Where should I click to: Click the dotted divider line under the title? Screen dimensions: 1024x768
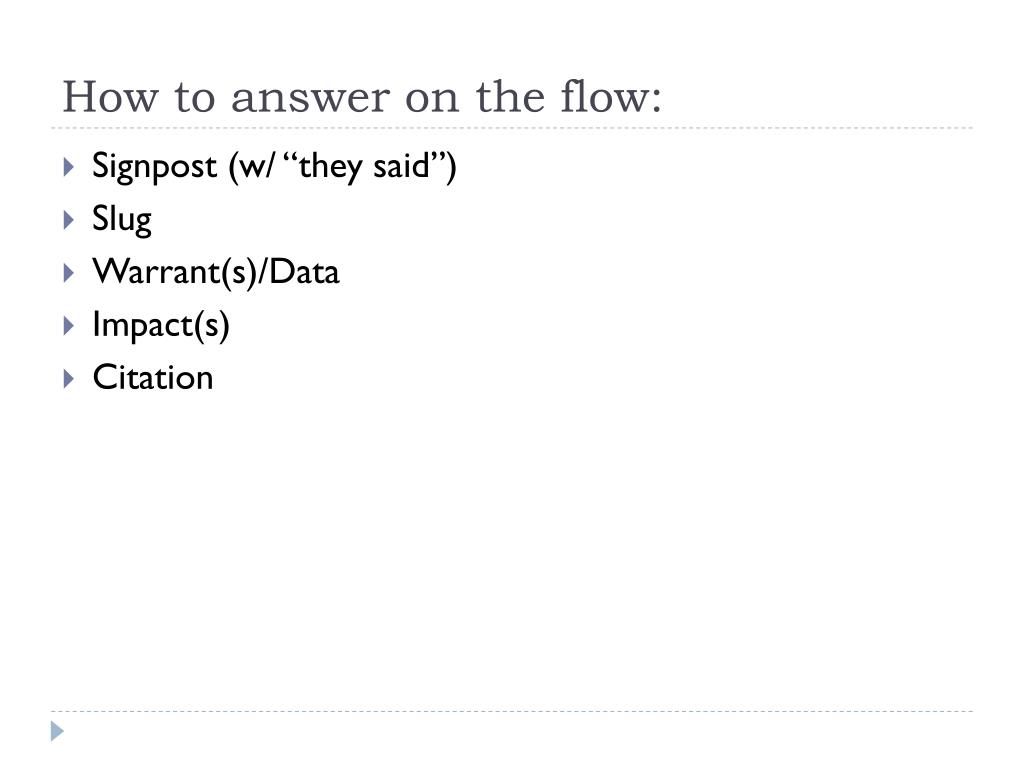(x=512, y=128)
